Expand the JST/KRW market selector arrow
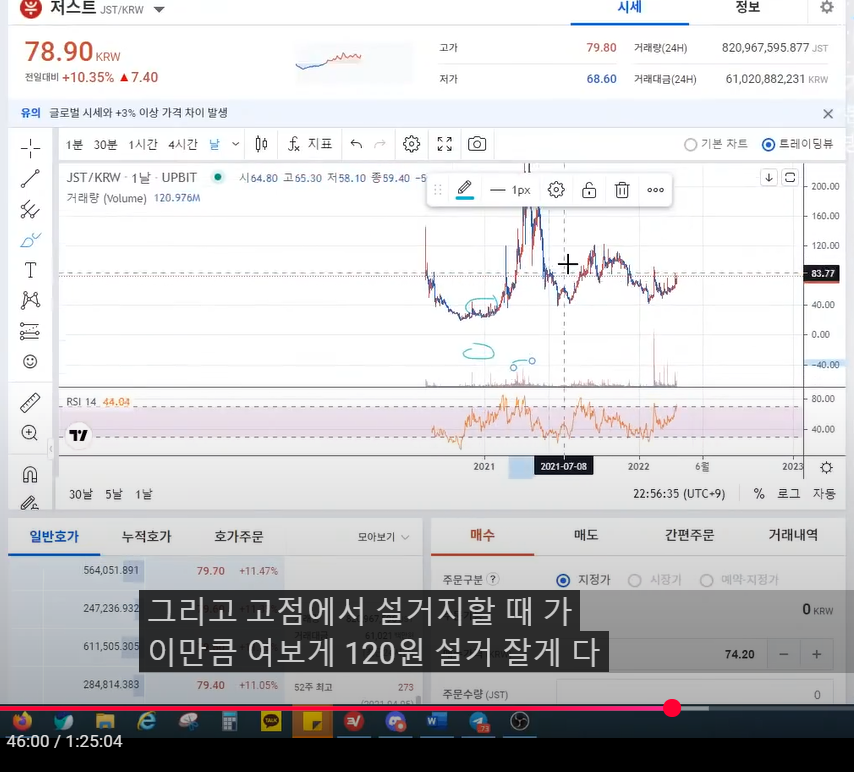 click(159, 9)
